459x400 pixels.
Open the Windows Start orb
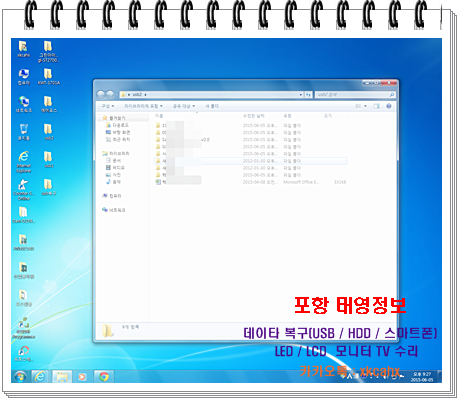pos(20,377)
